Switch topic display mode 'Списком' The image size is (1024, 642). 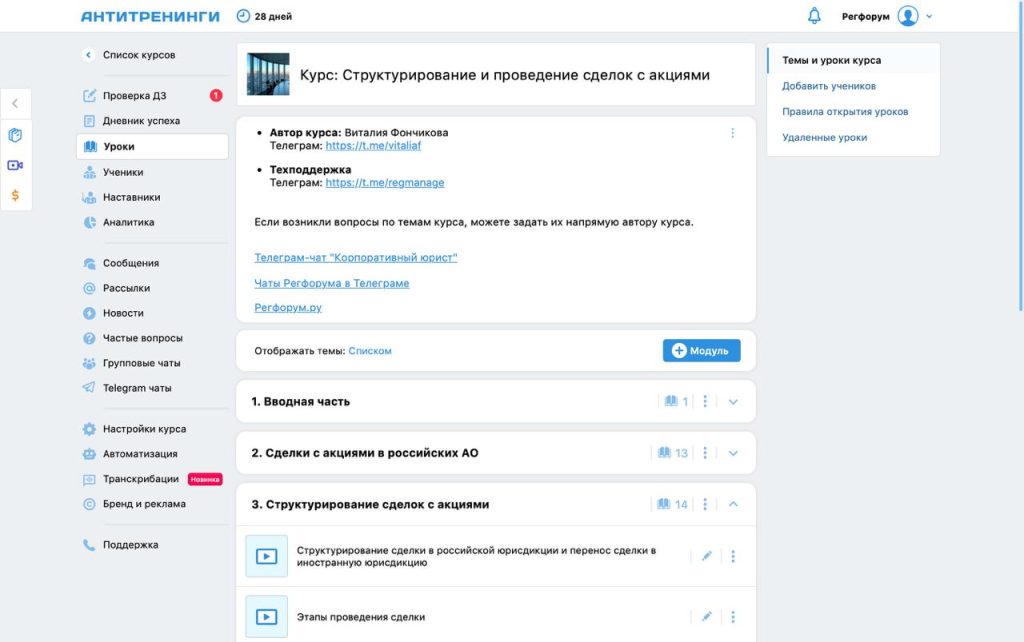(x=370, y=351)
